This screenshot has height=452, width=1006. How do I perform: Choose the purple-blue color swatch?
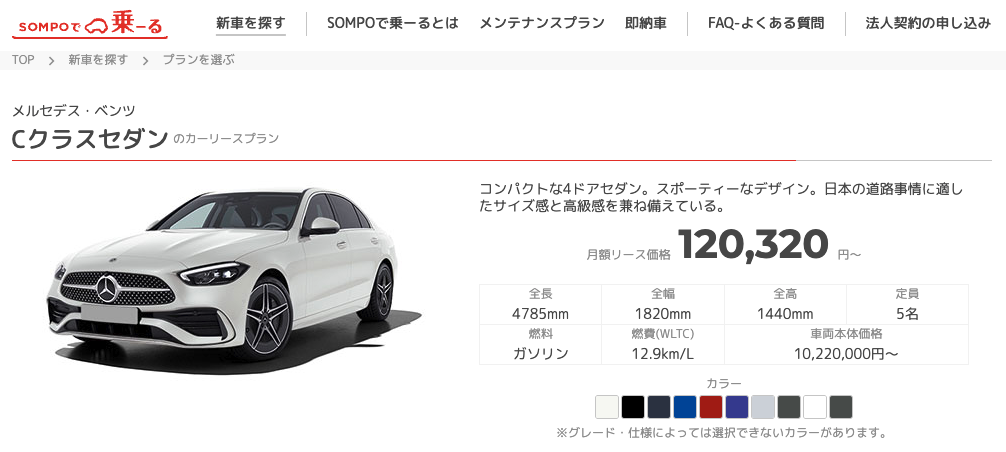pos(737,407)
